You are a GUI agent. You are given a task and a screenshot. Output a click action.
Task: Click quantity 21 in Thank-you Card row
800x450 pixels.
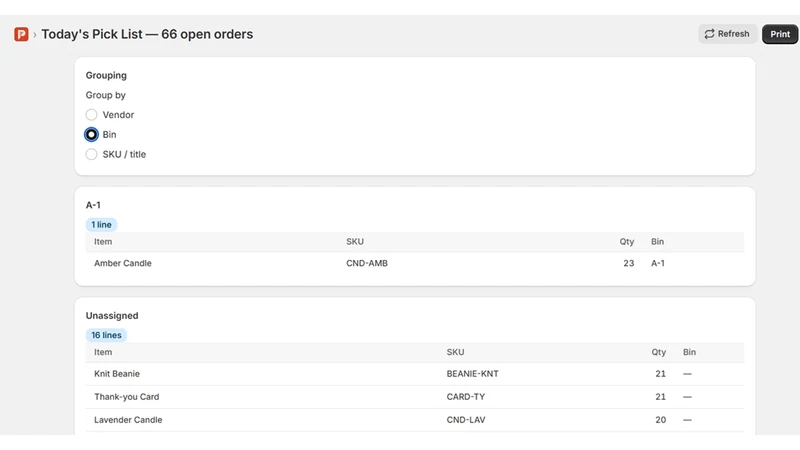pyautogui.click(x=660, y=397)
